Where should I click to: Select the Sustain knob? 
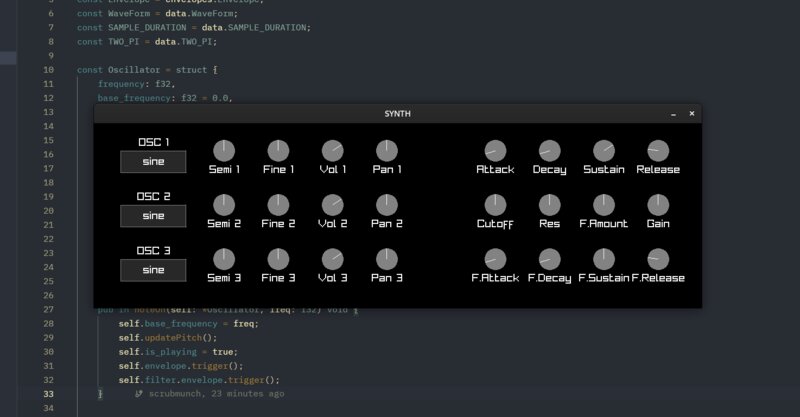click(x=603, y=151)
